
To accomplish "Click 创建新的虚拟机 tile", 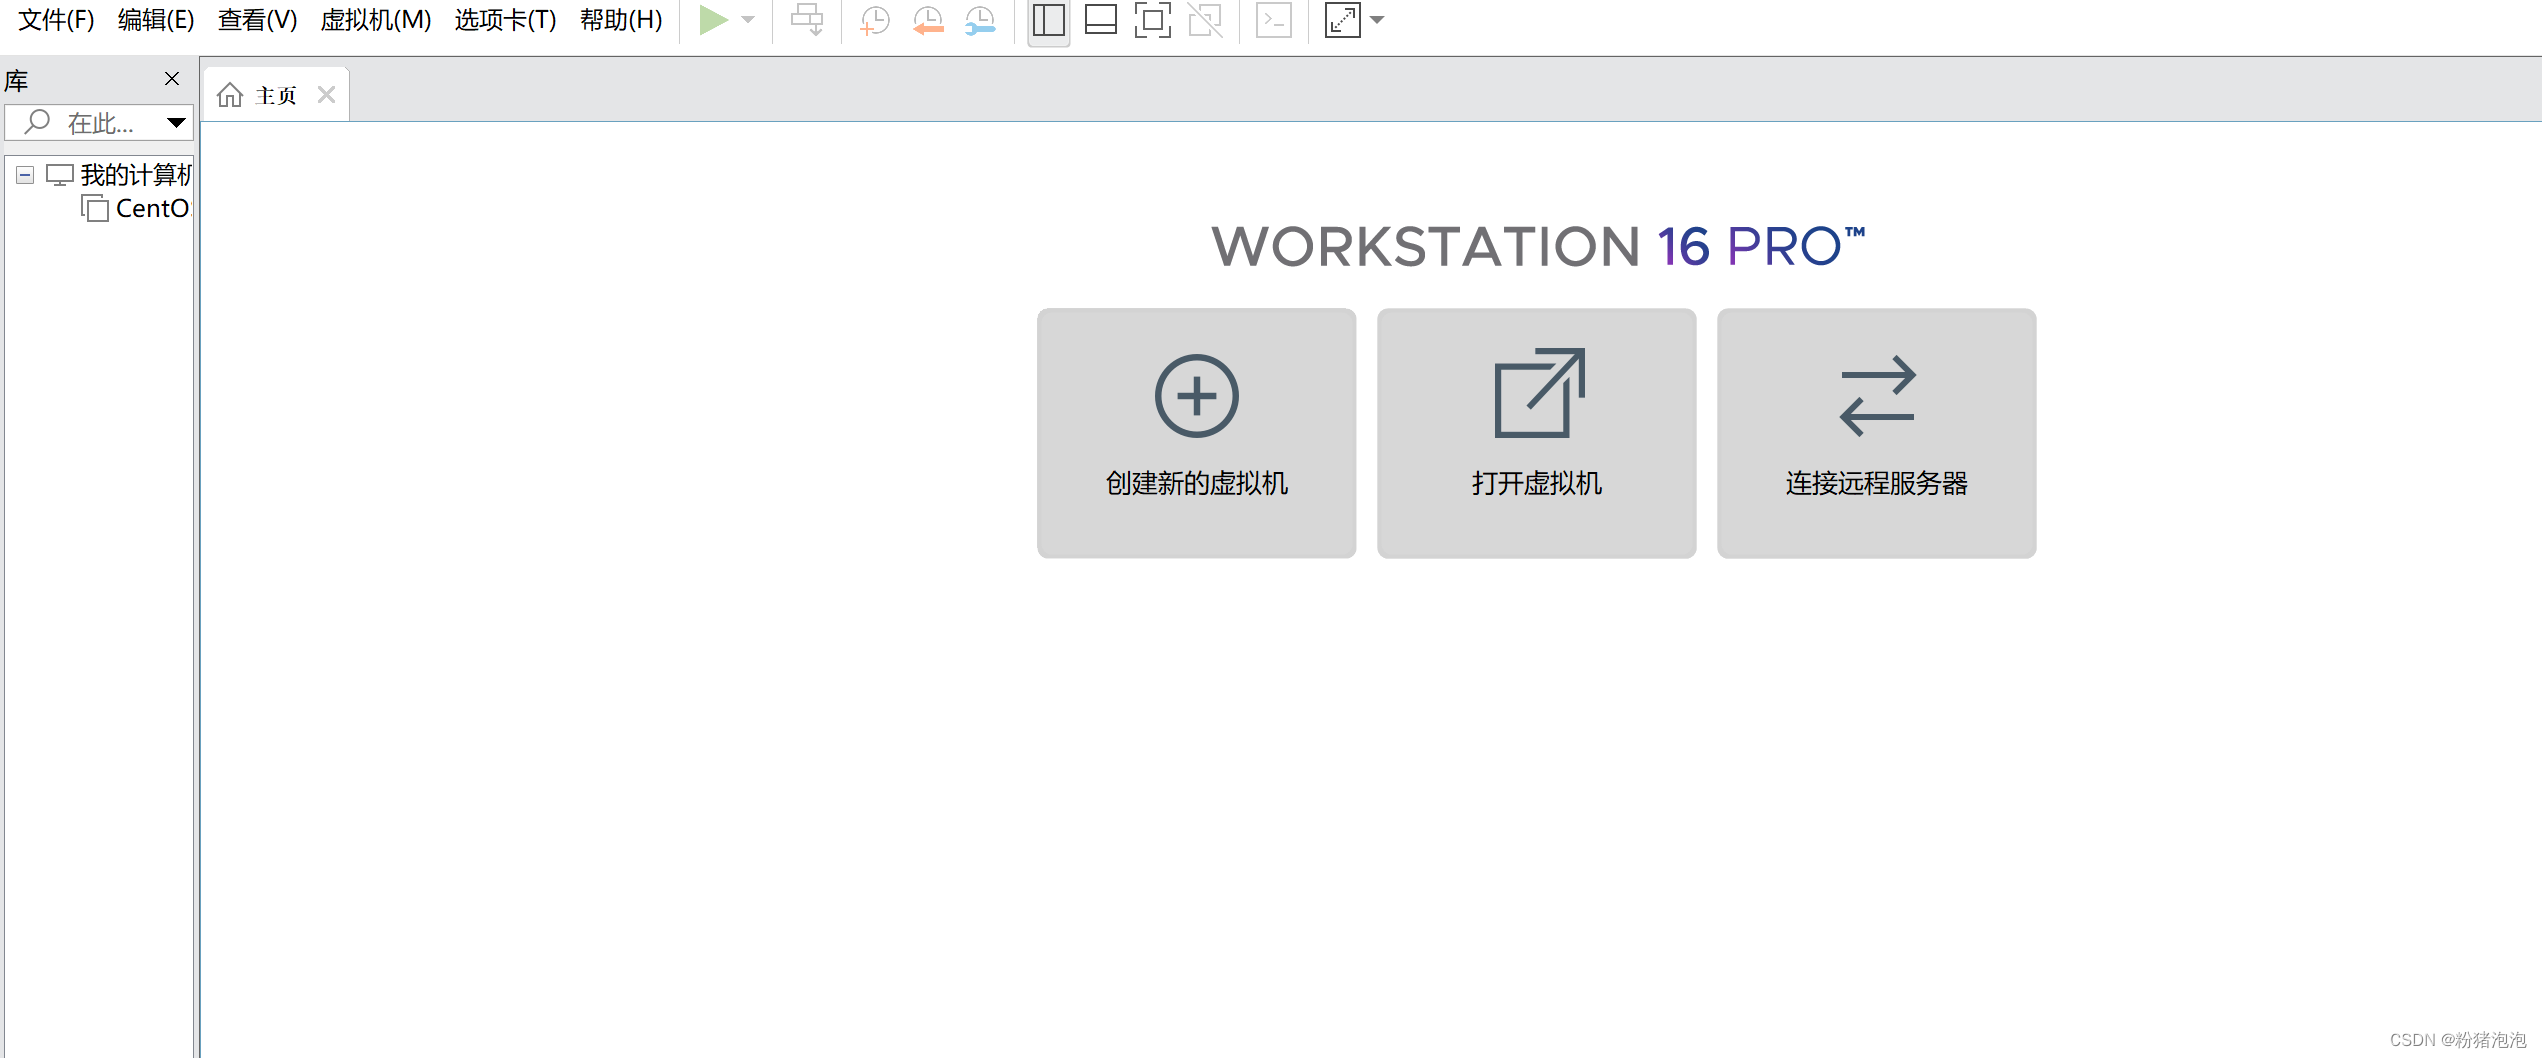I will [1196, 433].
